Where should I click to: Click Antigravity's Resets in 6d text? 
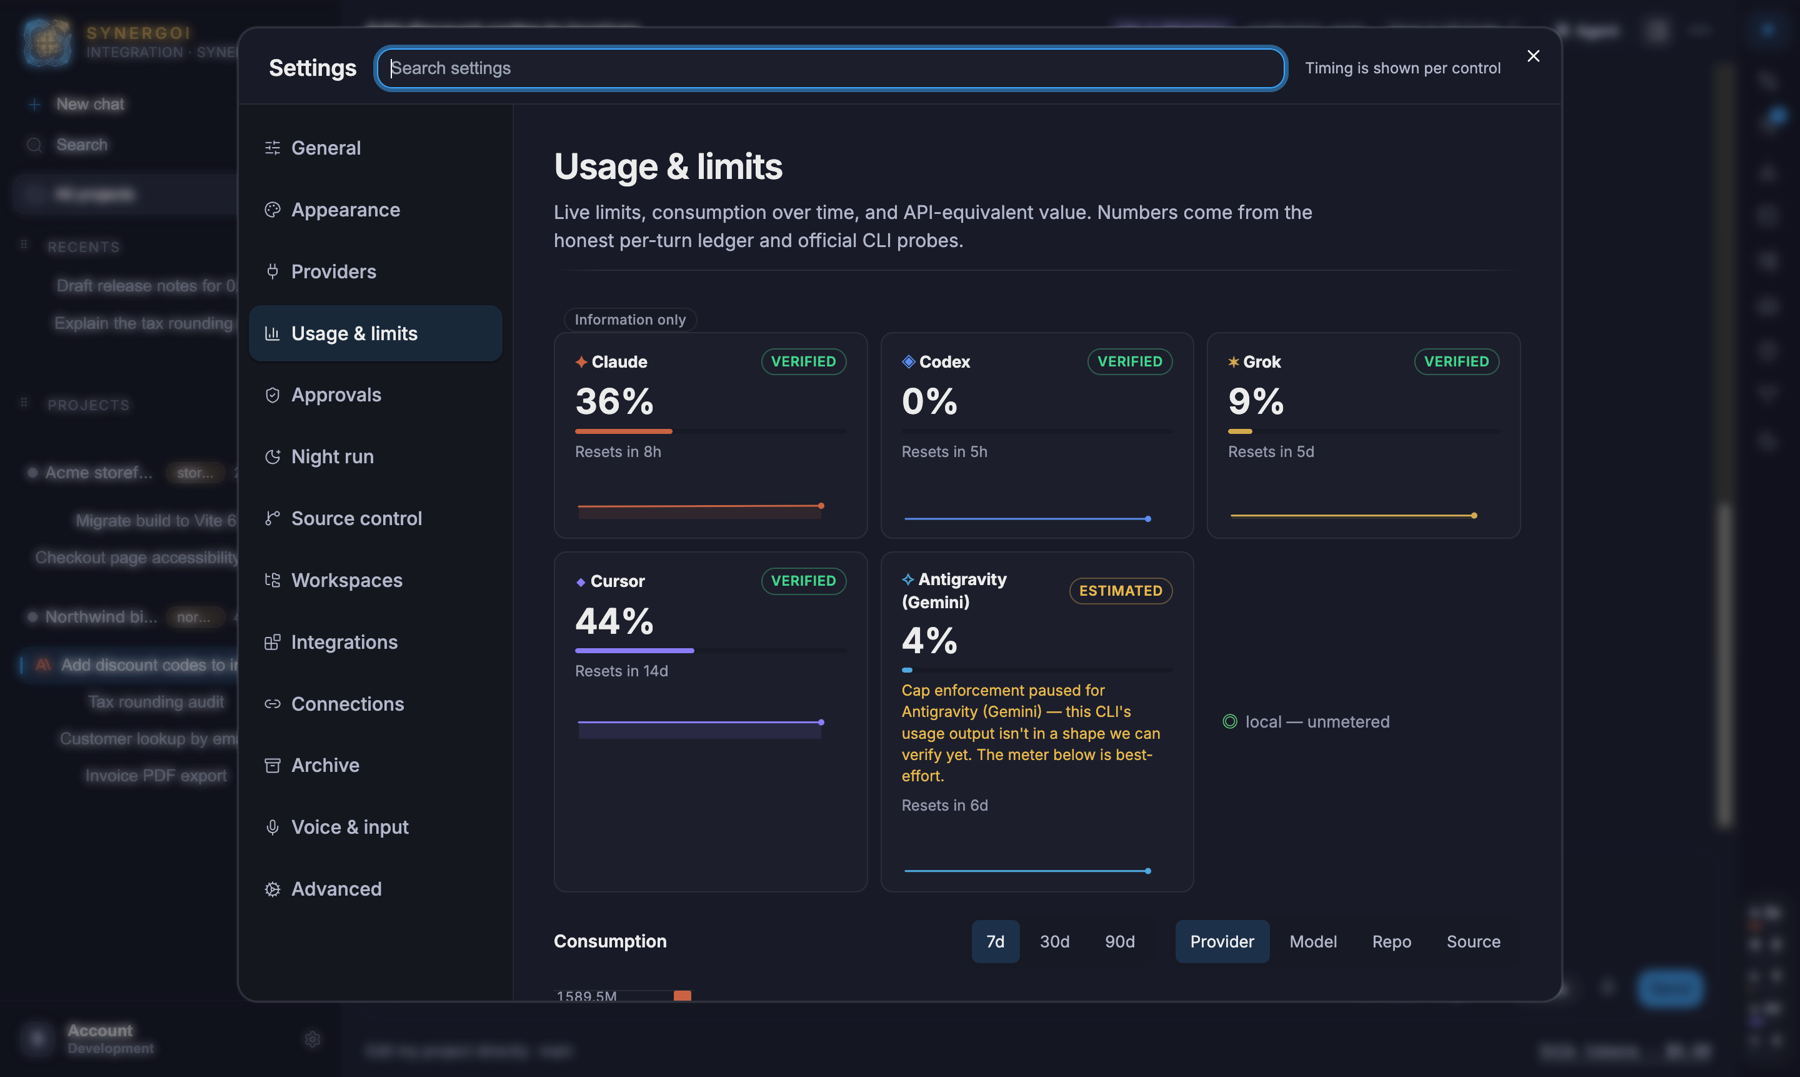tap(944, 806)
